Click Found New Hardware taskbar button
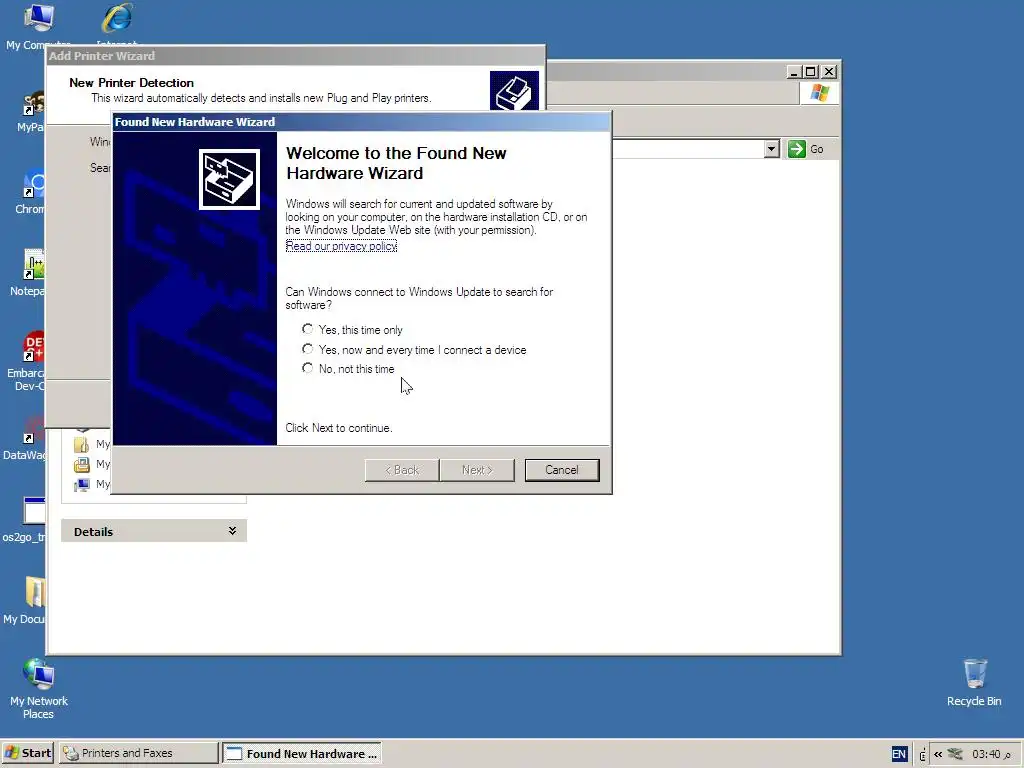This screenshot has width=1024, height=768. 302,753
